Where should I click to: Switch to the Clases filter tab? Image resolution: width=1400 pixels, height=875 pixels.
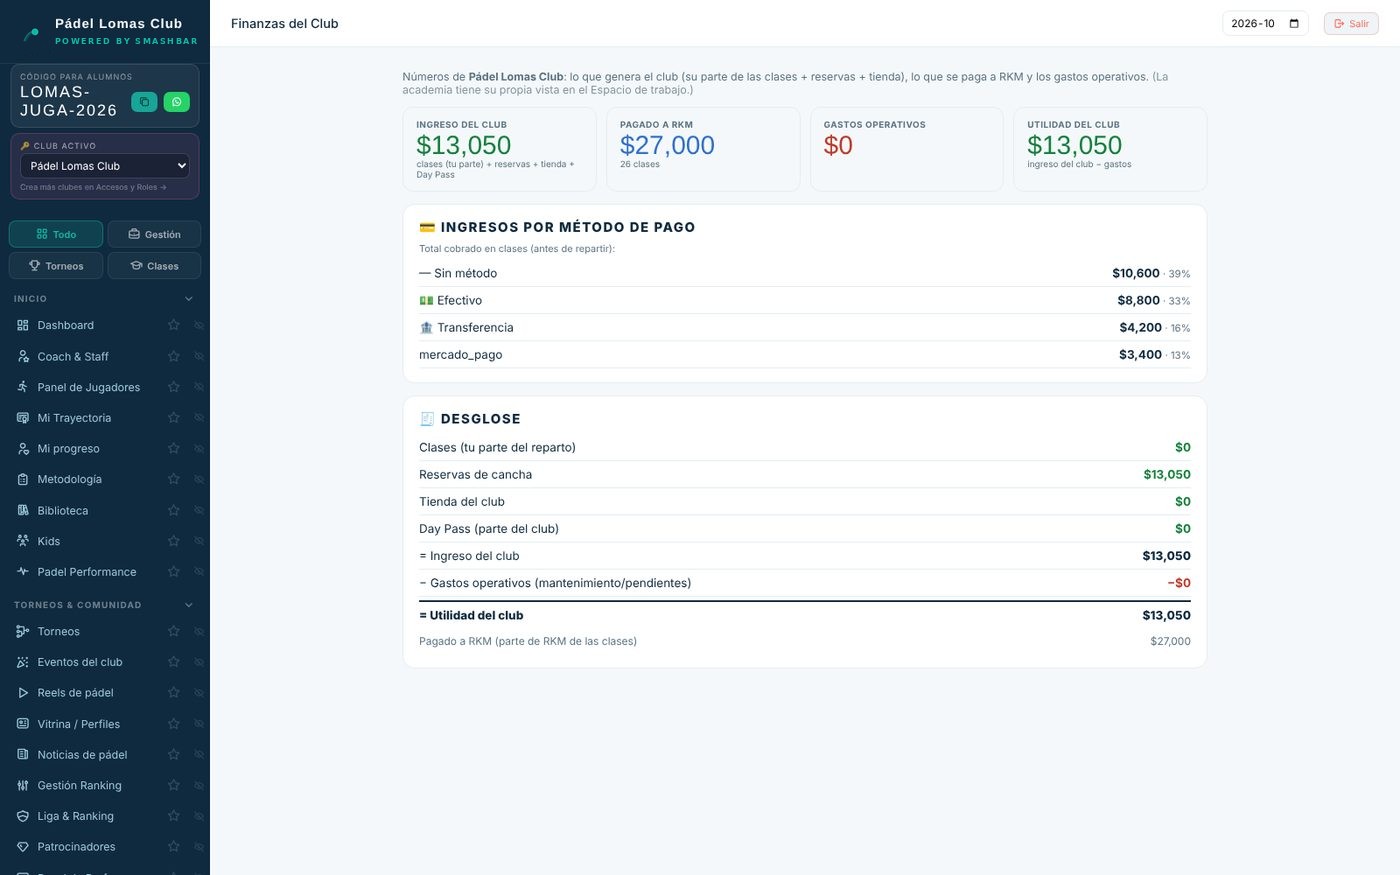click(x=154, y=266)
